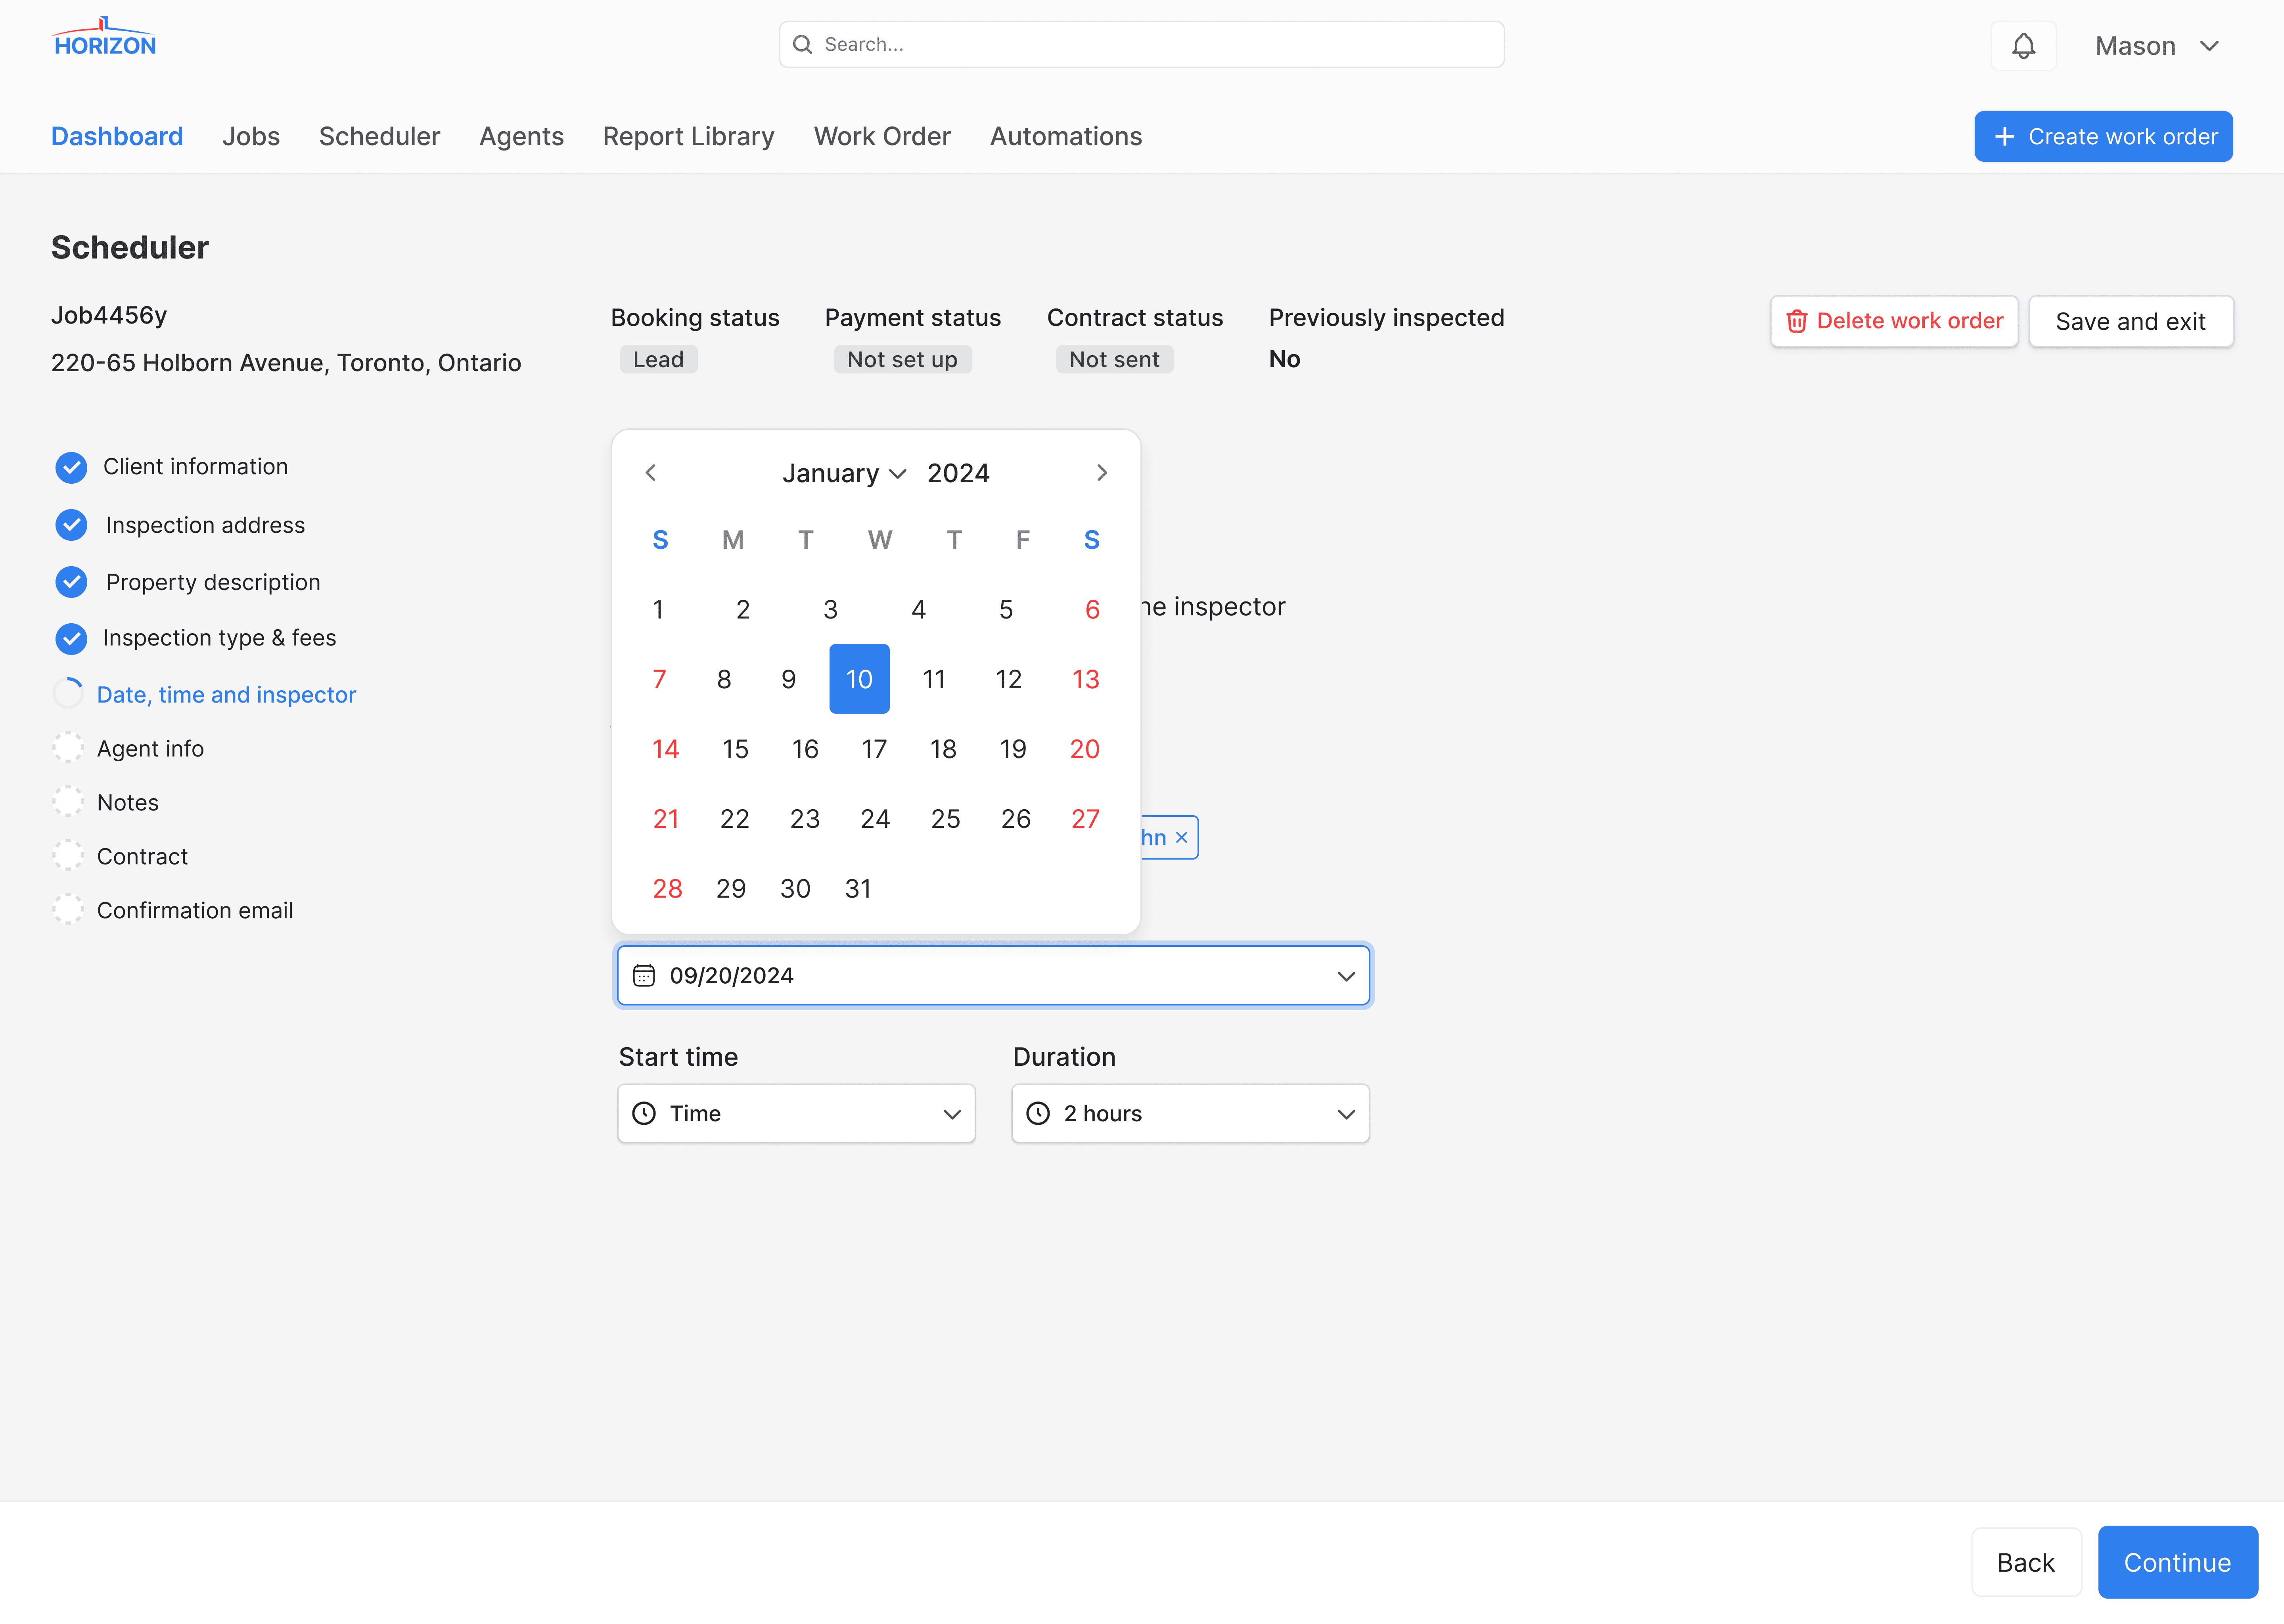Pick January 15 in calendar
The image size is (2284, 1624).
coord(735,749)
